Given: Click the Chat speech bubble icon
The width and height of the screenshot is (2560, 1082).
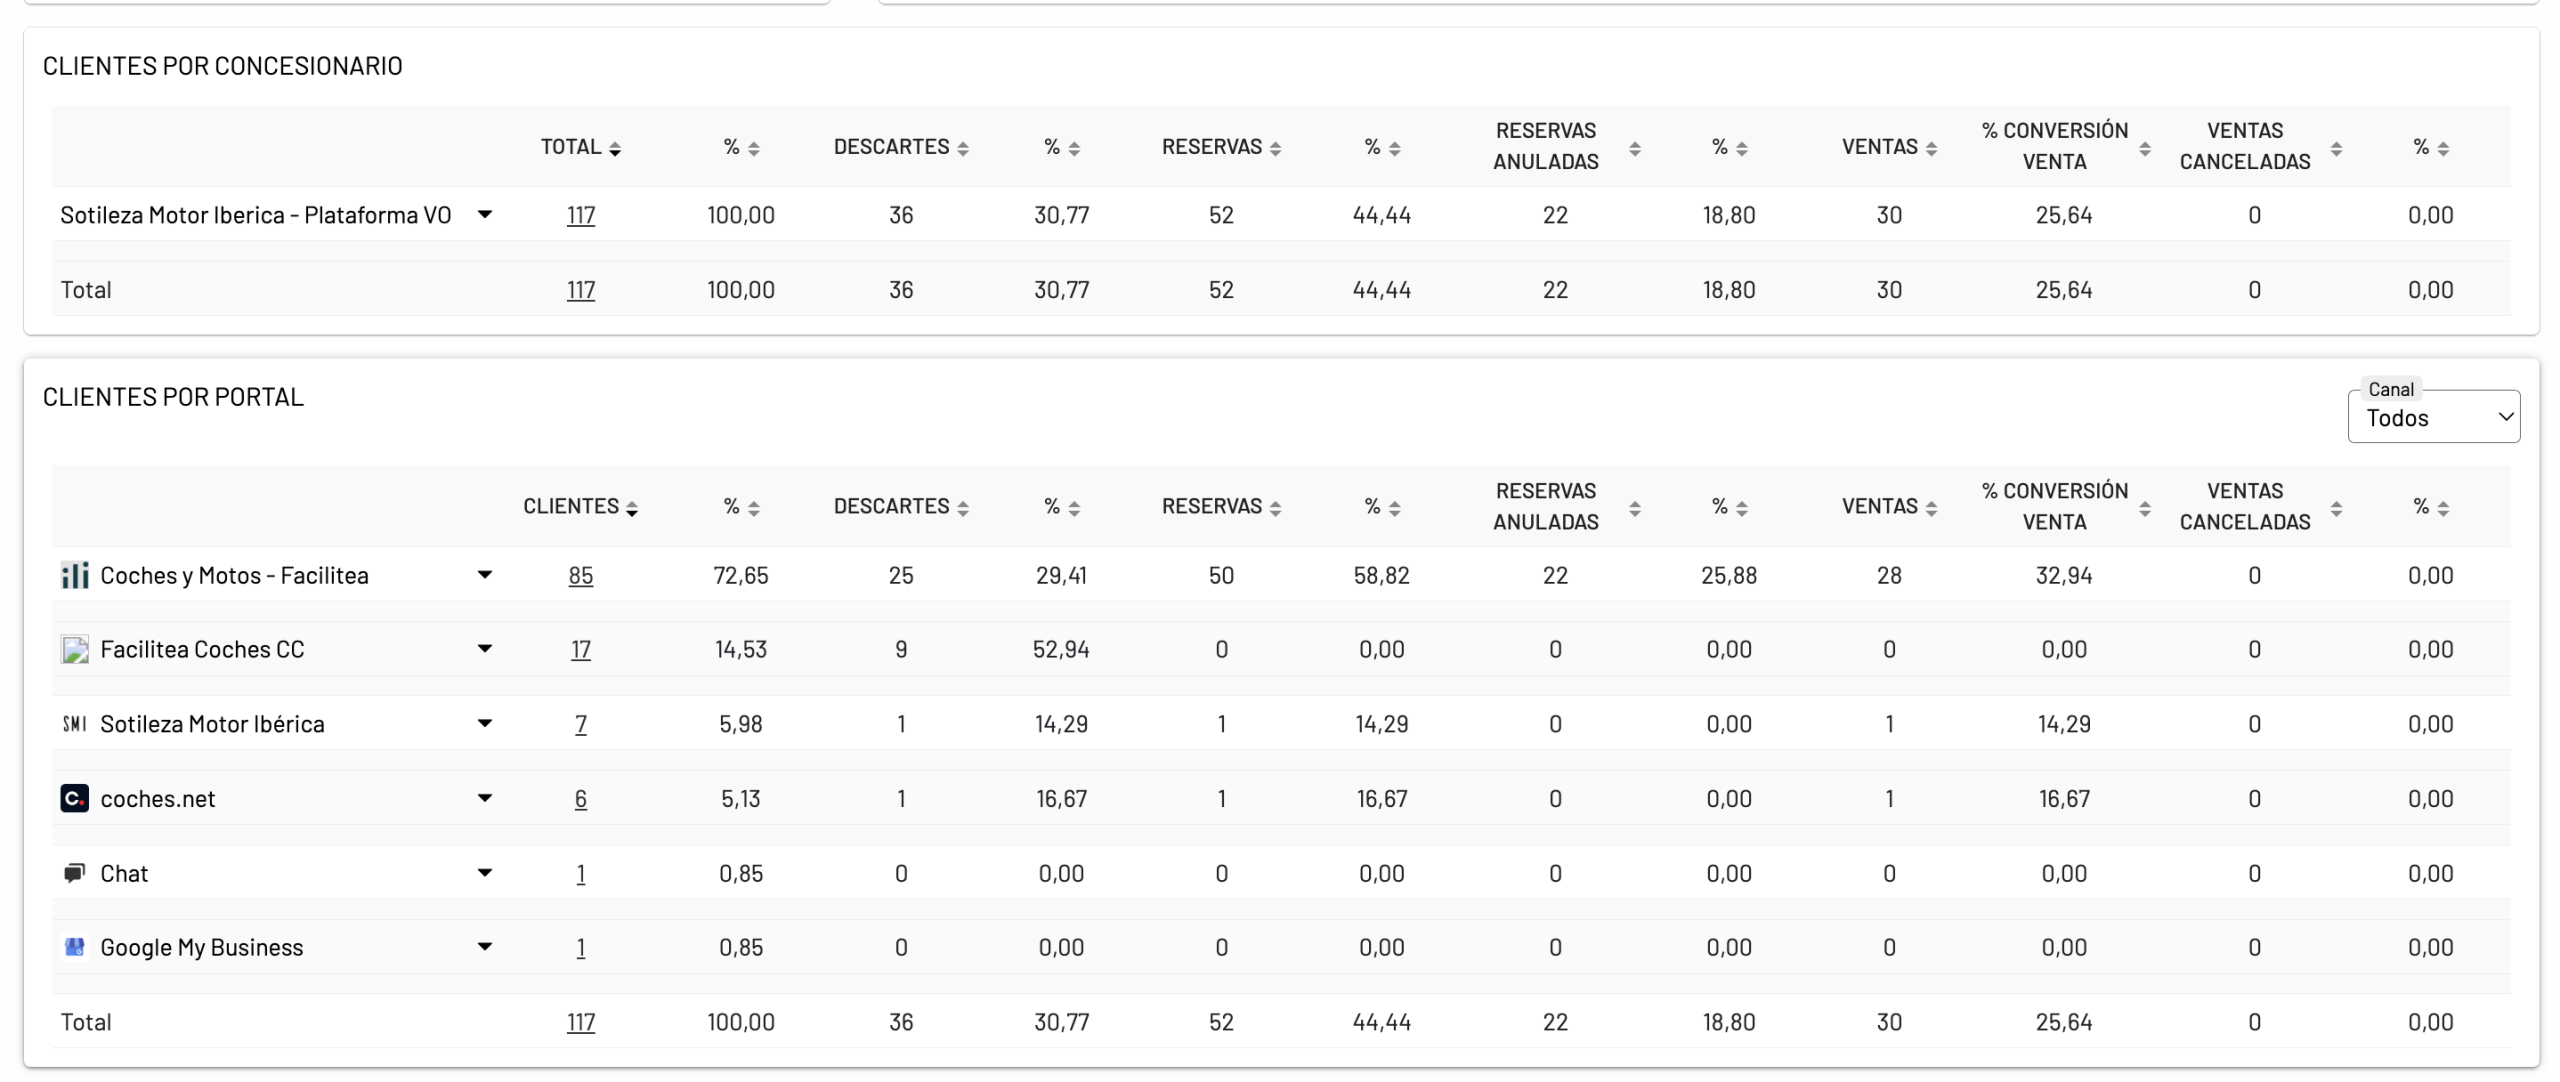Looking at the screenshot, I should pos(75,874).
